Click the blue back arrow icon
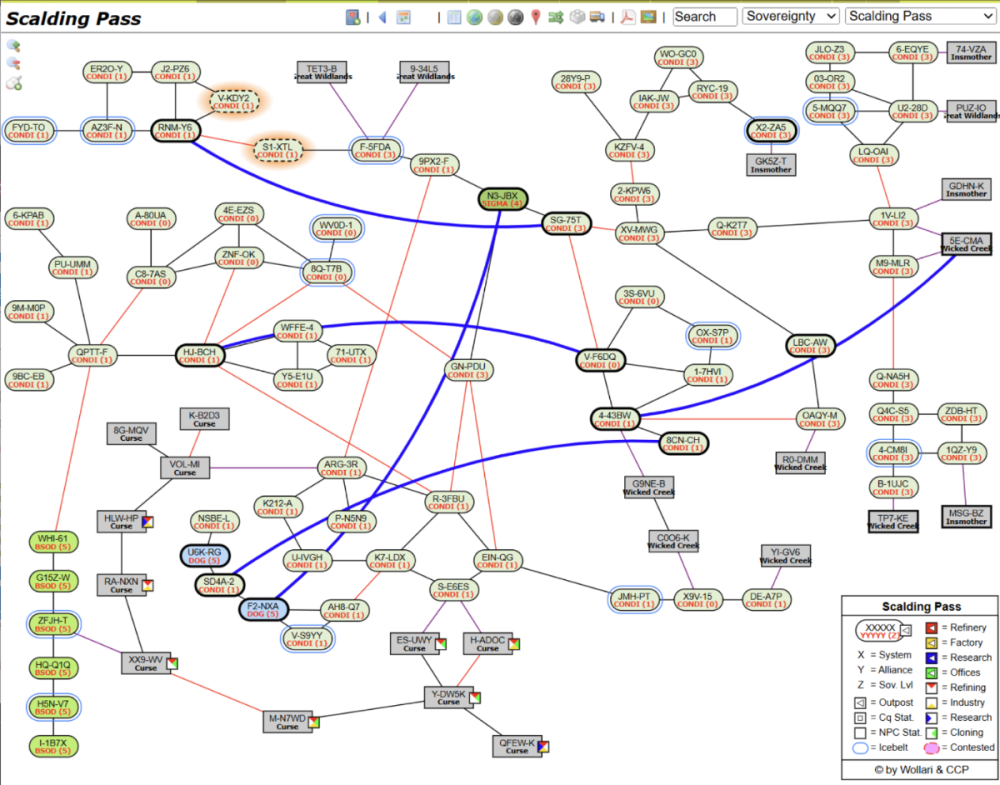The width and height of the screenshot is (1000, 785). click(x=381, y=17)
